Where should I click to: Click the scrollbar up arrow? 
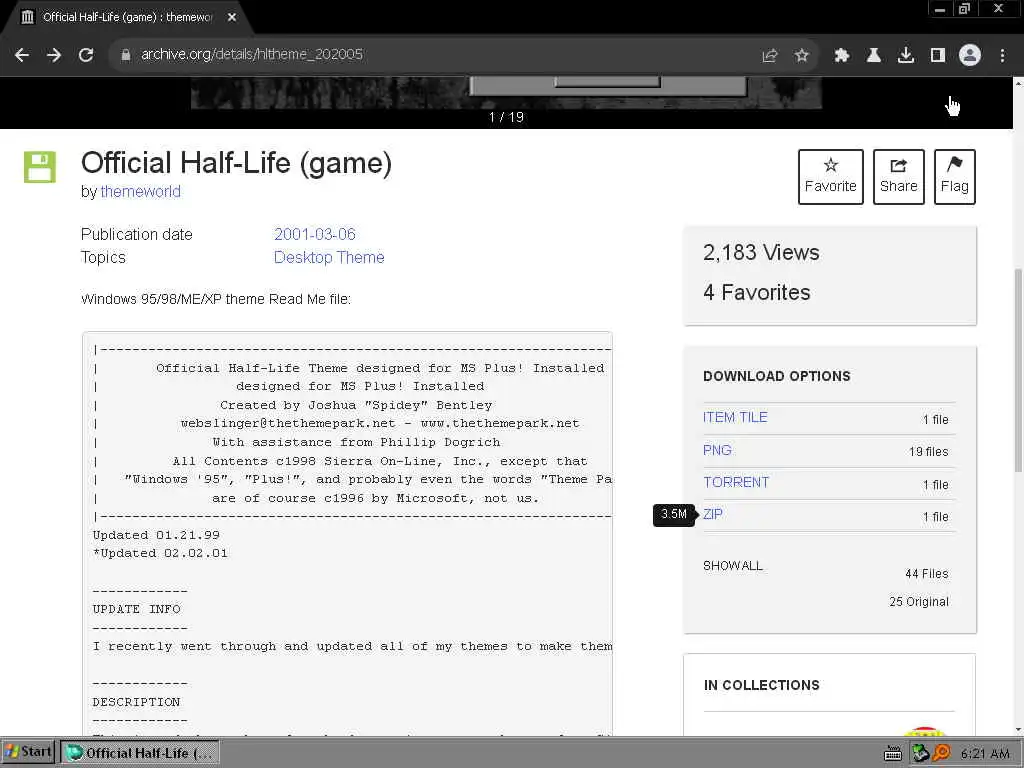click(1018, 84)
